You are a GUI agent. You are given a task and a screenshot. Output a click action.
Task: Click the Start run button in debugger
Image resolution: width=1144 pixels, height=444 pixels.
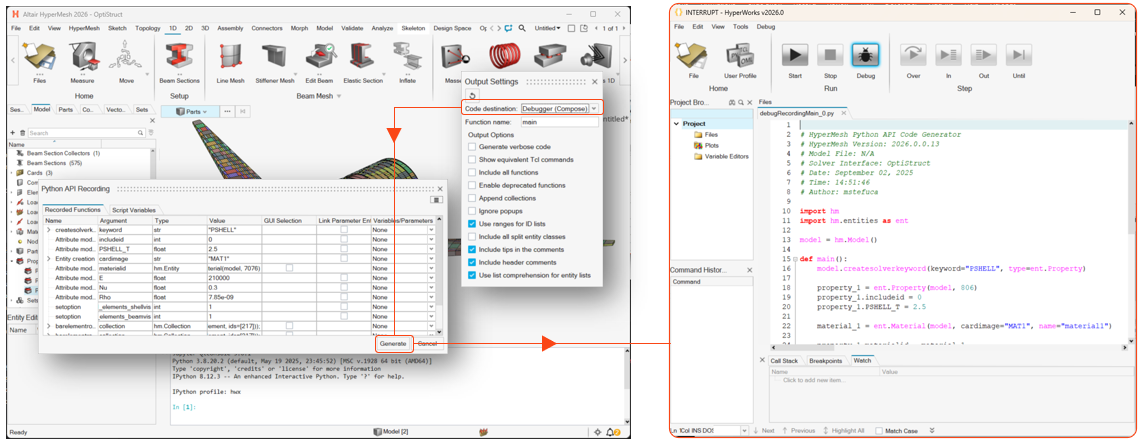coord(795,58)
